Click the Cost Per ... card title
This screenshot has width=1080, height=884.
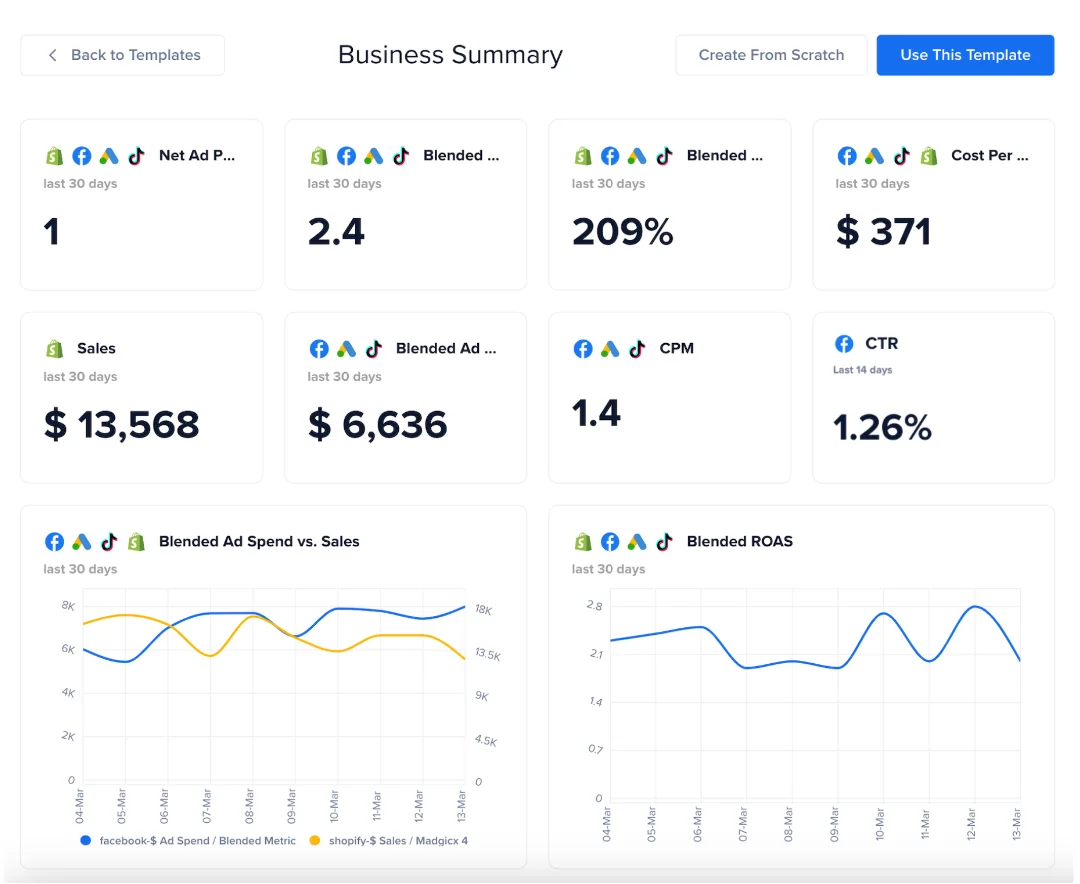coord(990,156)
